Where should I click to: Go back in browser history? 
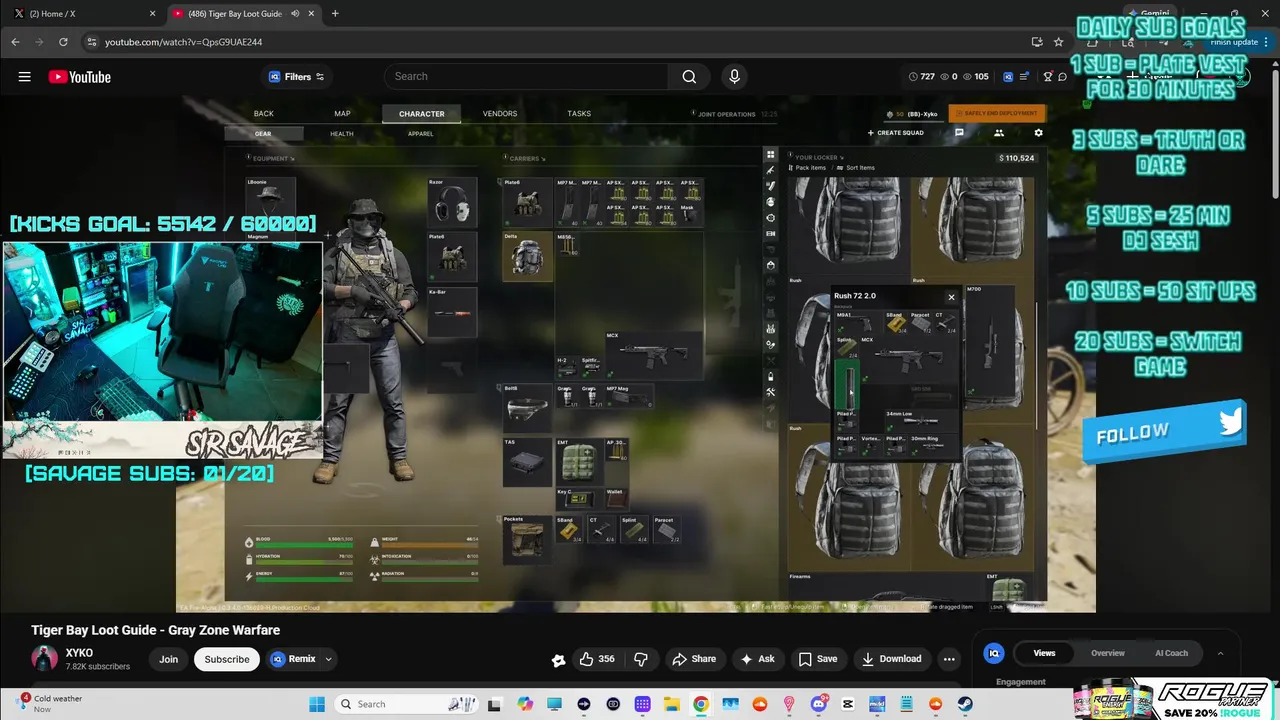[x=15, y=42]
